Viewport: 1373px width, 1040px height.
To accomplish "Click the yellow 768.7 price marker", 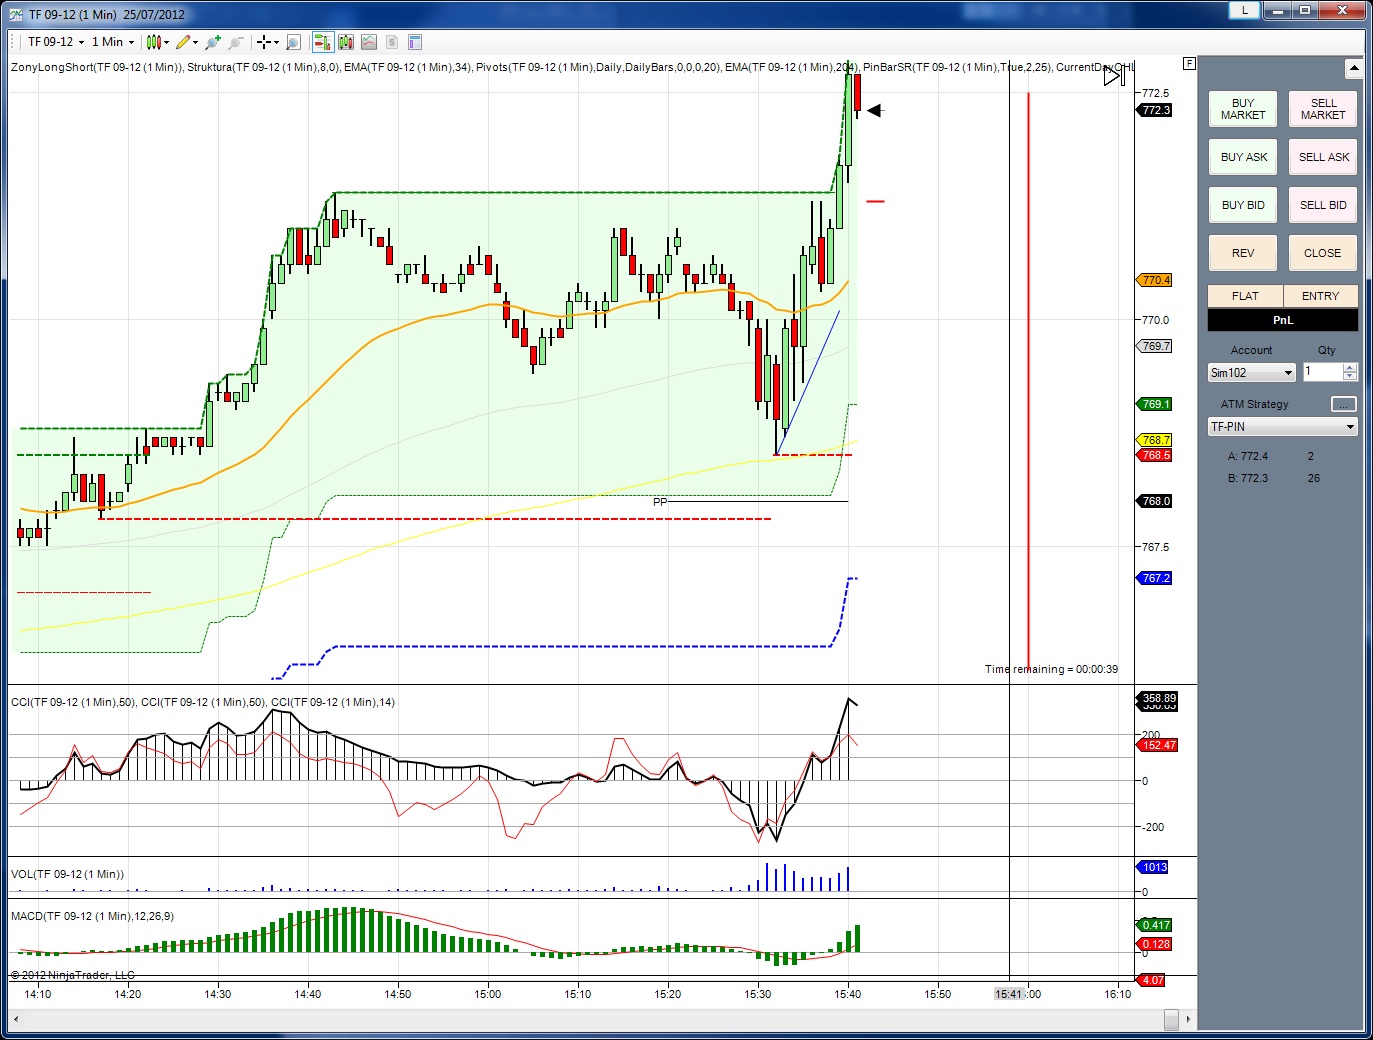I will click(x=1155, y=440).
